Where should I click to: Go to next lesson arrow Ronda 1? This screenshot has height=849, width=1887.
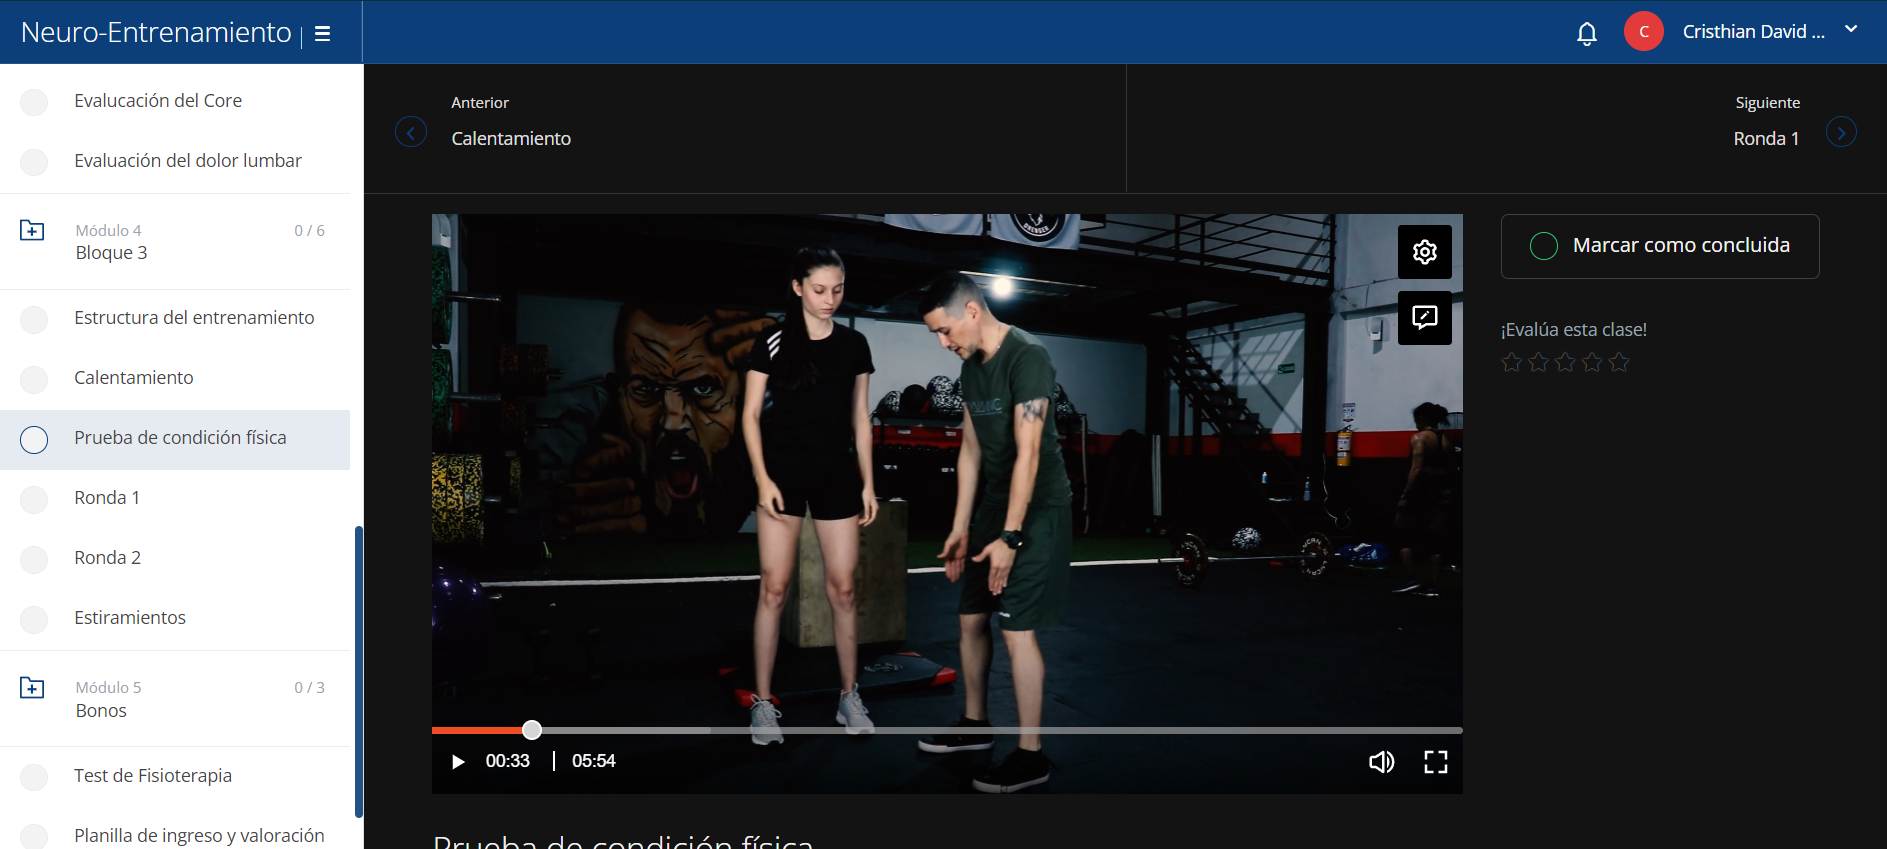click(x=1841, y=132)
